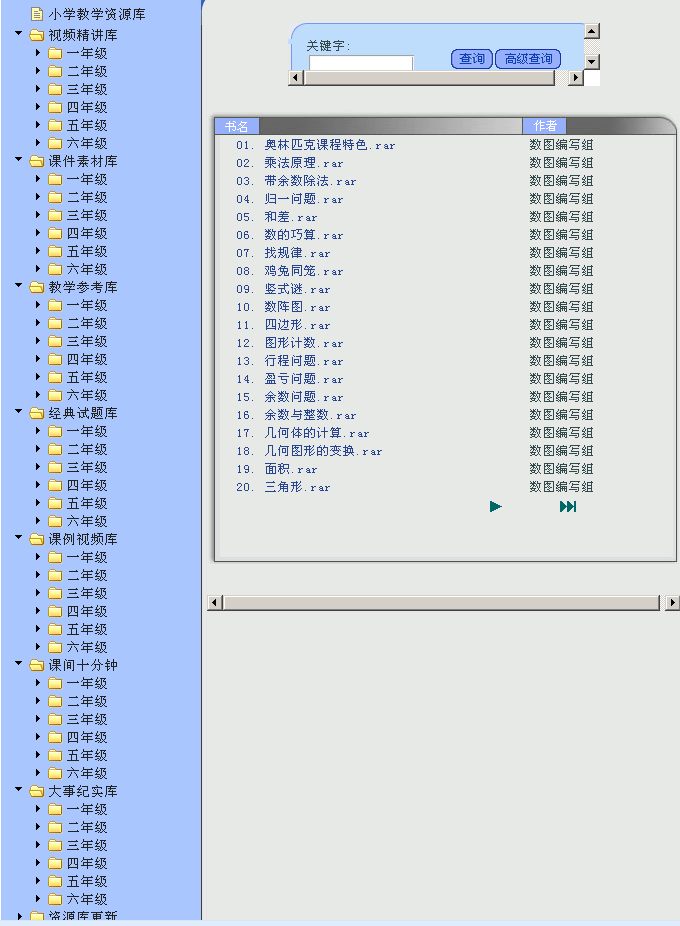This screenshot has height=926, width=680.
Task: Click the 经典试题库 folder icon
Action: pos(37,413)
